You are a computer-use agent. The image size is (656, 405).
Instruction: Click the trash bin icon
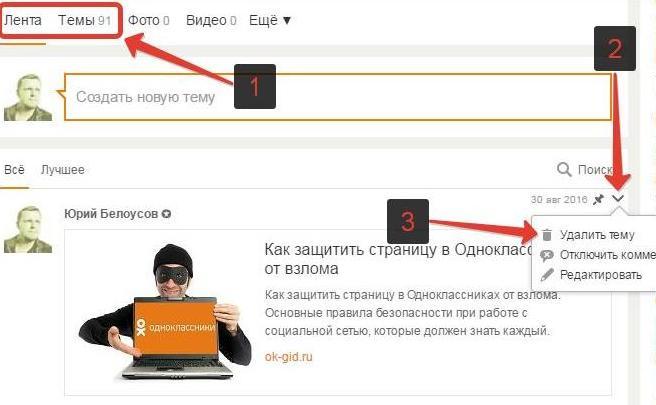pos(547,235)
